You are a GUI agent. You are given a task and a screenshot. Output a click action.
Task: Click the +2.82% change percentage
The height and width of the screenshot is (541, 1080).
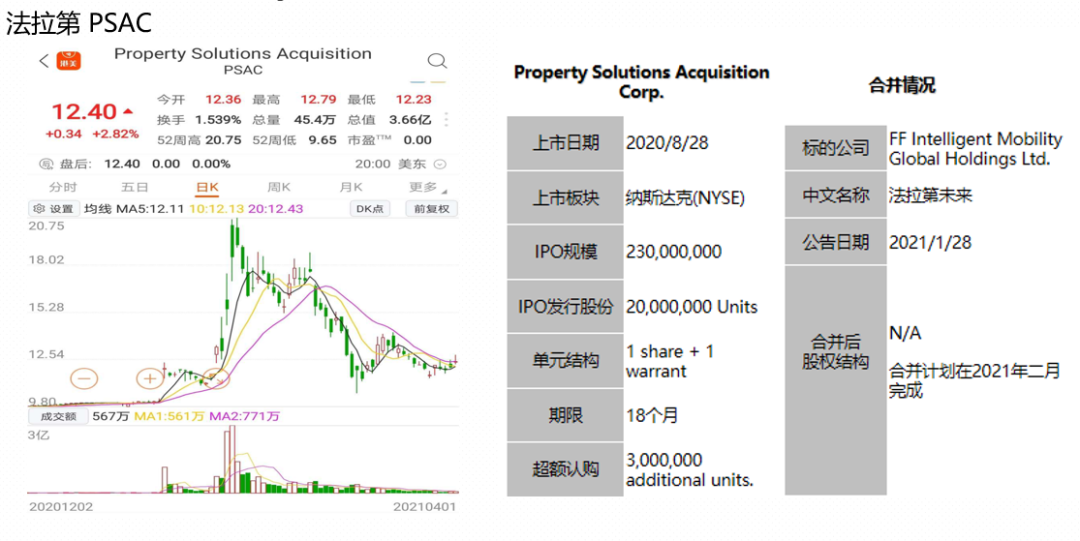pyautogui.click(x=116, y=134)
